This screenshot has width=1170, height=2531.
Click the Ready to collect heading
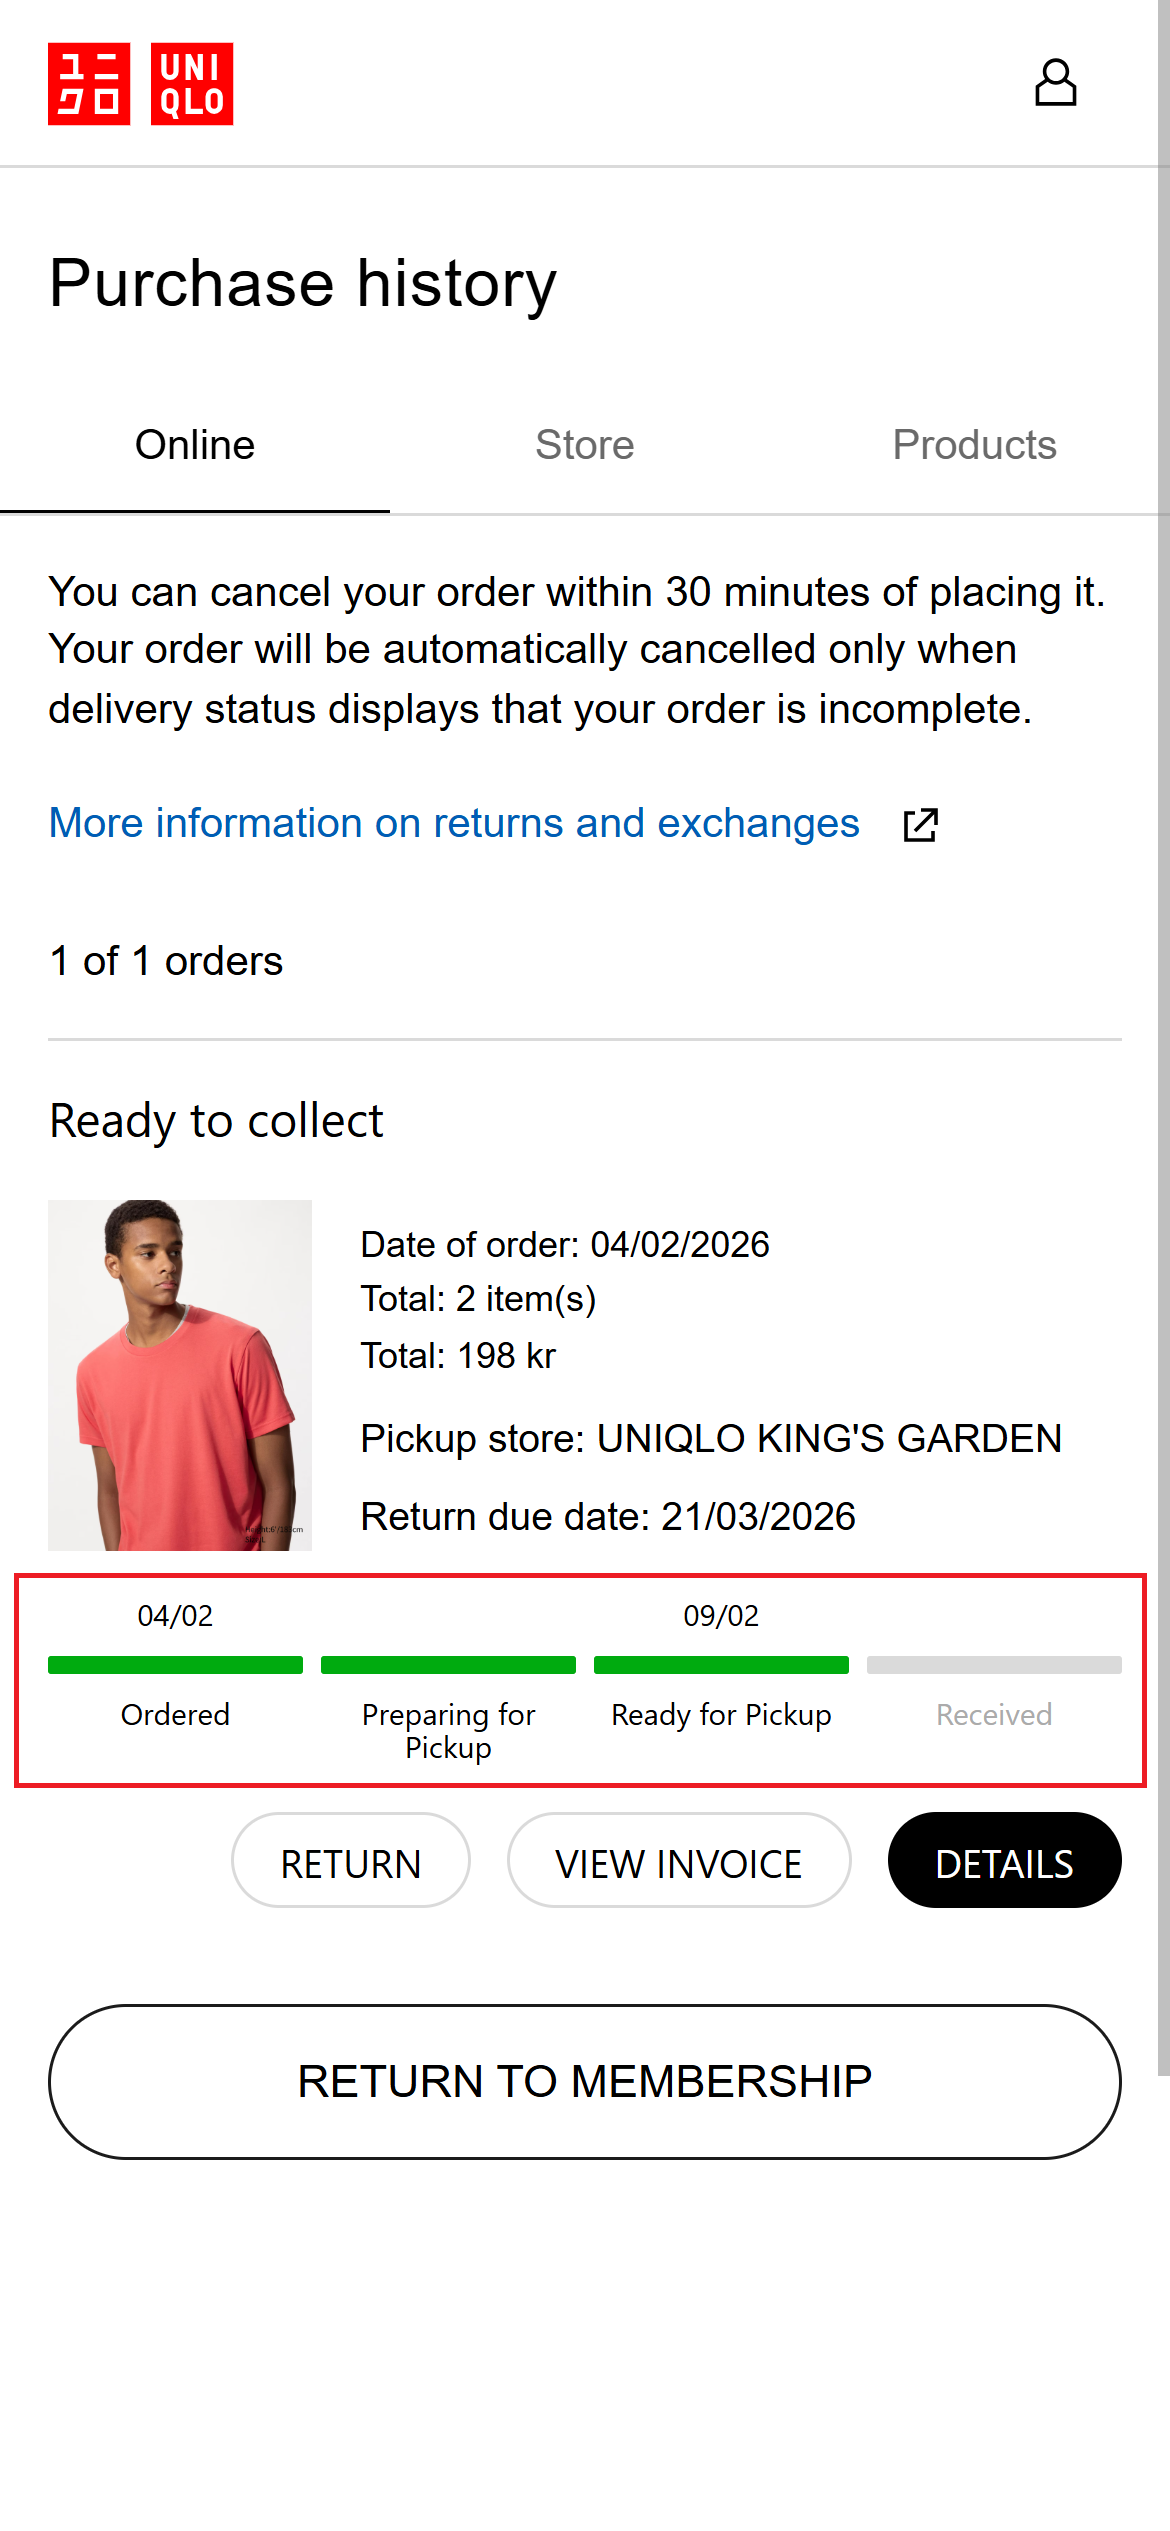pyautogui.click(x=216, y=1121)
